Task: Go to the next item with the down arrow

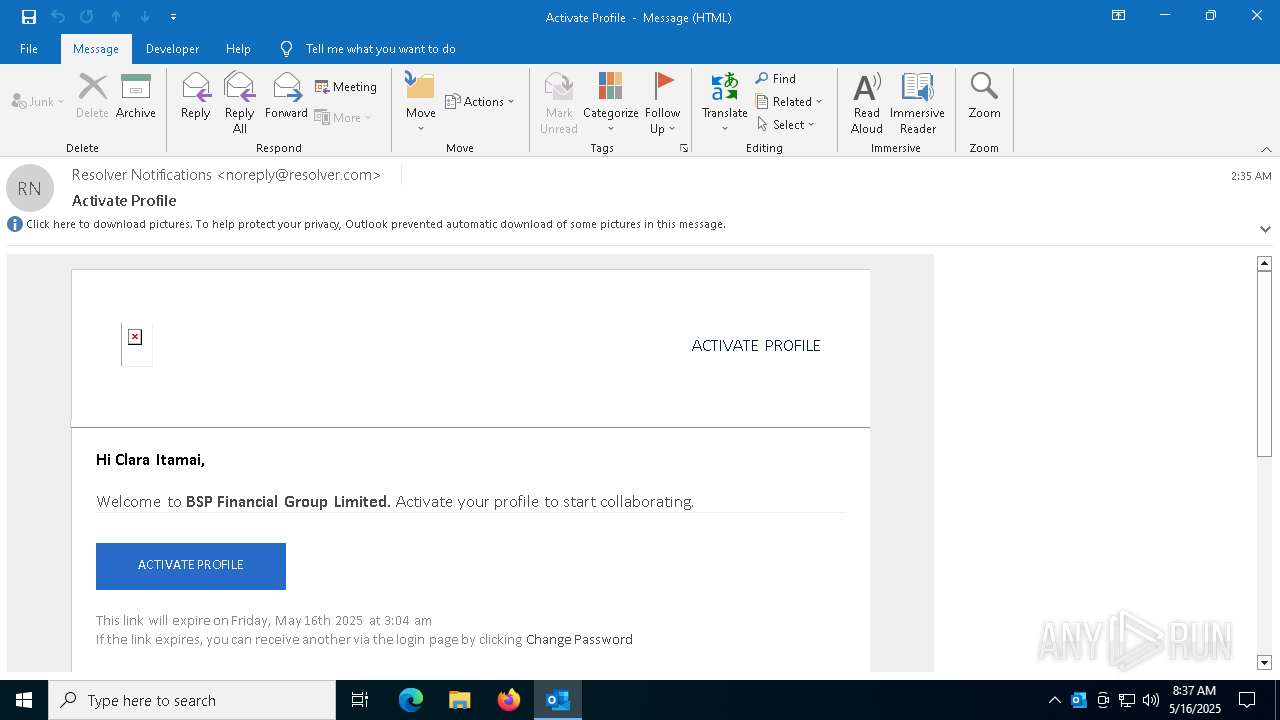Action: click(x=145, y=17)
